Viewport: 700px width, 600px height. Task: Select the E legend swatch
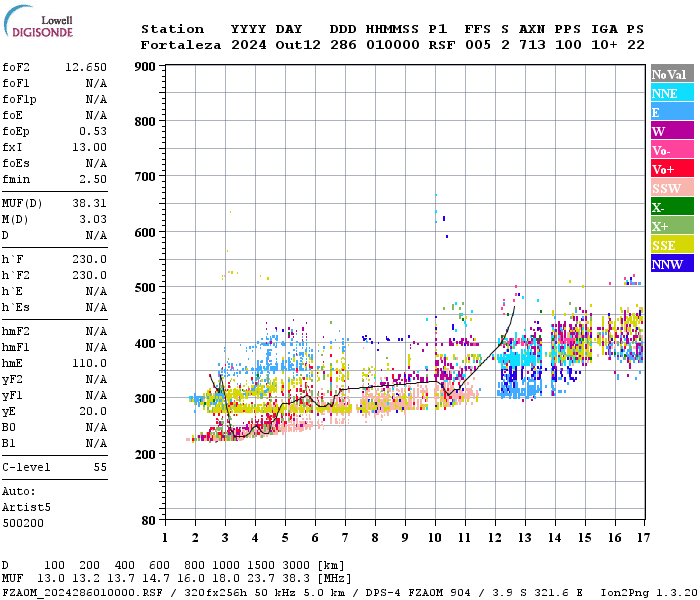[x=672, y=112]
